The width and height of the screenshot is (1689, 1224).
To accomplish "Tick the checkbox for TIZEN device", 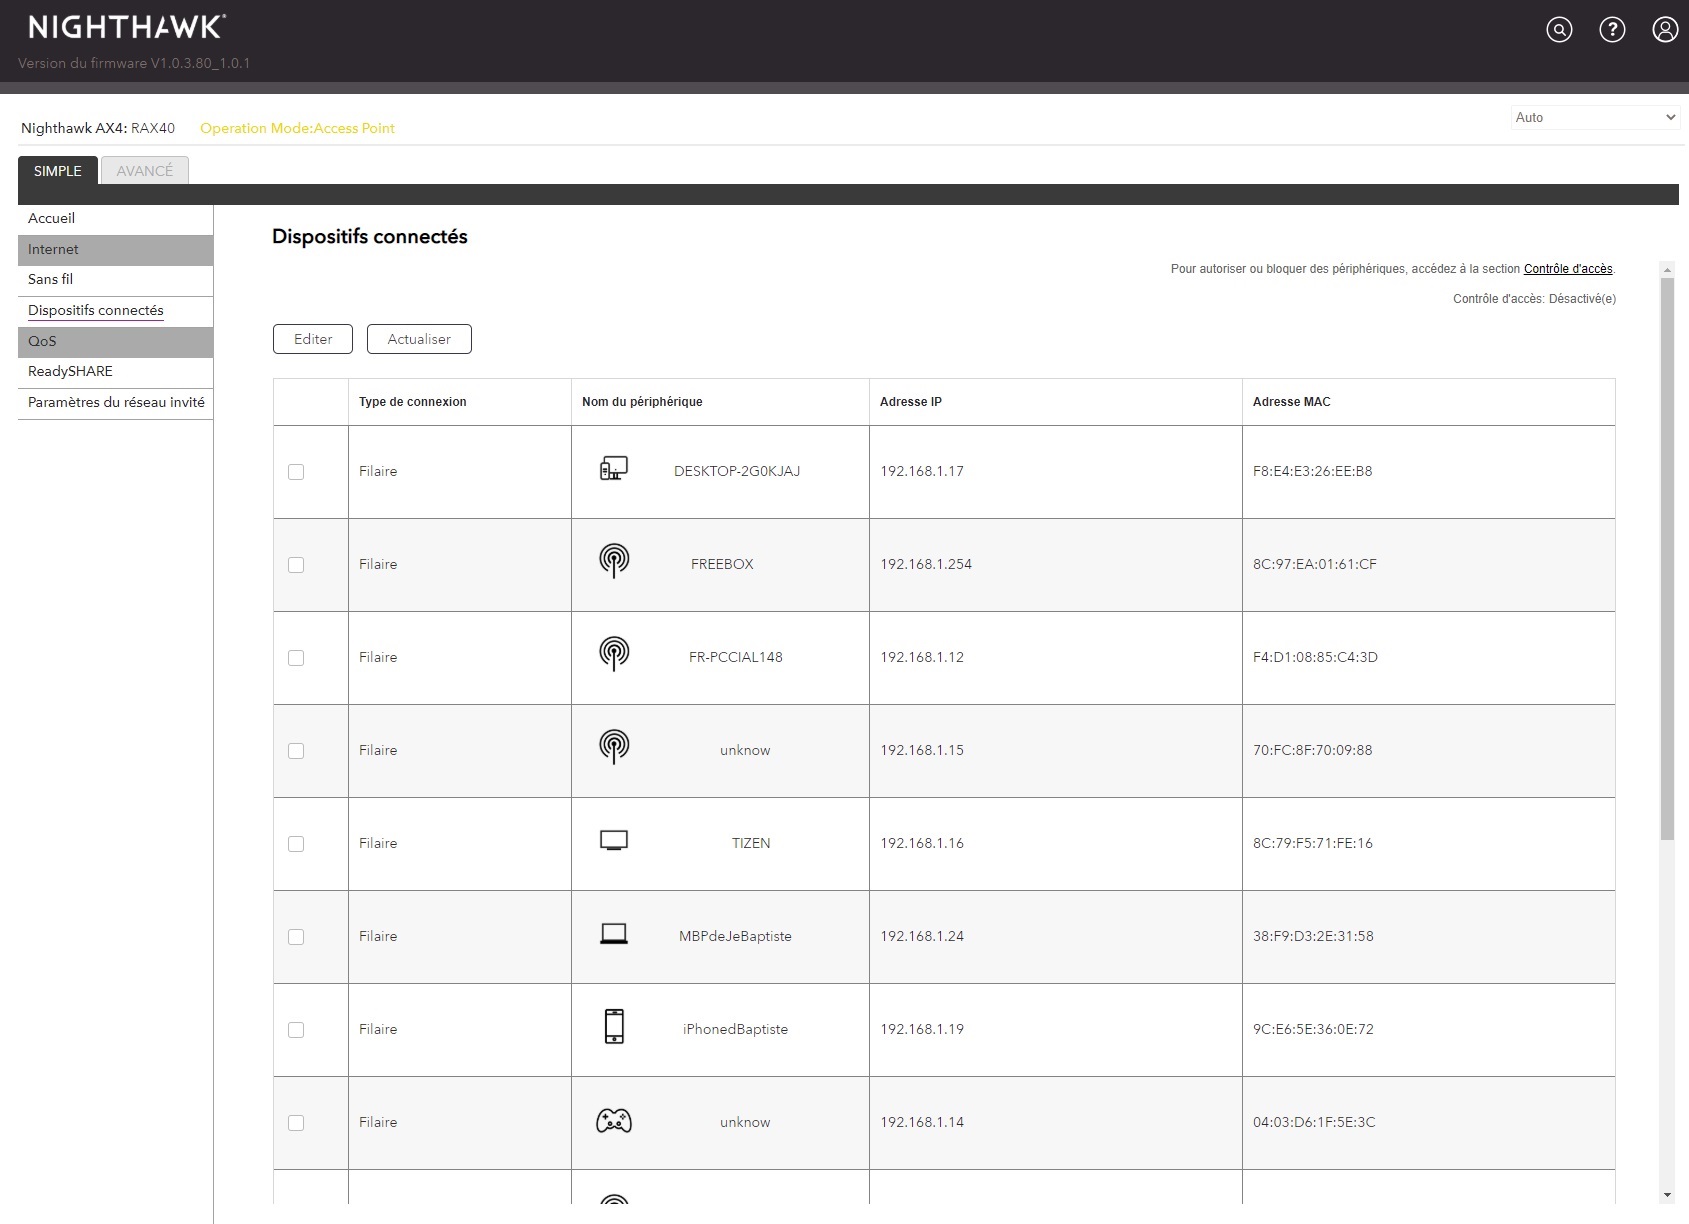I will pos(296,844).
